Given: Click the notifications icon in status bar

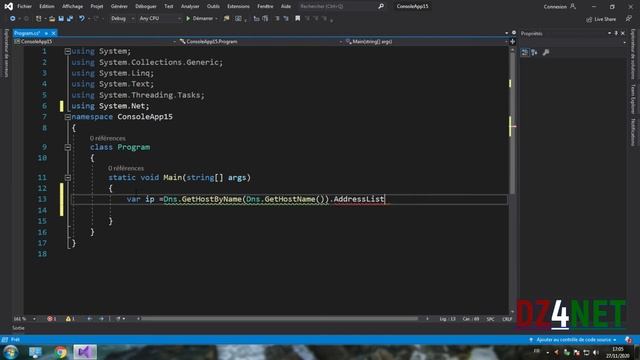Looking at the screenshot, I should click(629, 340).
